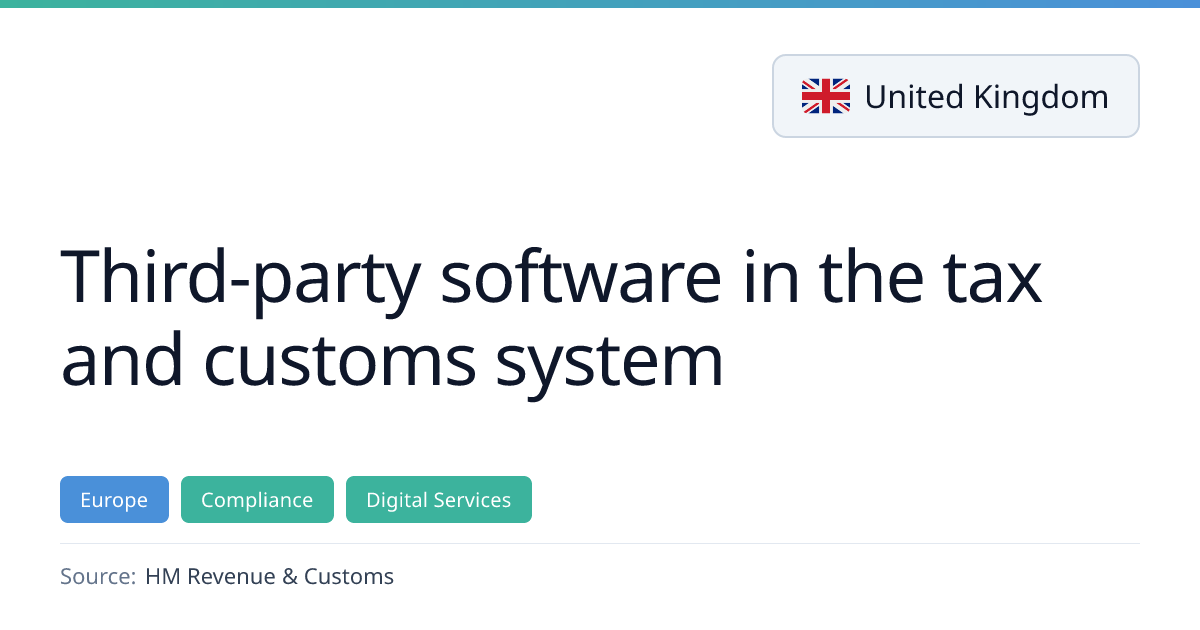This screenshot has width=1200, height=630.
Task: Click the word 'customs' in the headline
Action: pyautogui.click(x=339, y=360)
